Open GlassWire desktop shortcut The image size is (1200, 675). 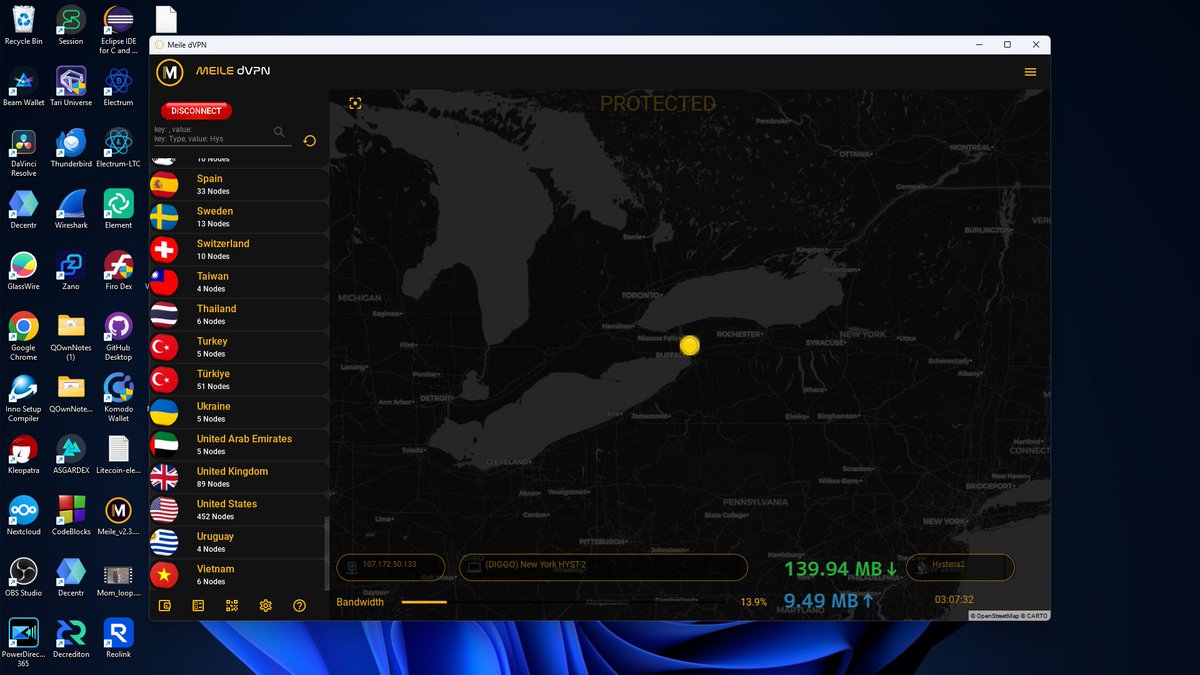[x=23, y=270]
